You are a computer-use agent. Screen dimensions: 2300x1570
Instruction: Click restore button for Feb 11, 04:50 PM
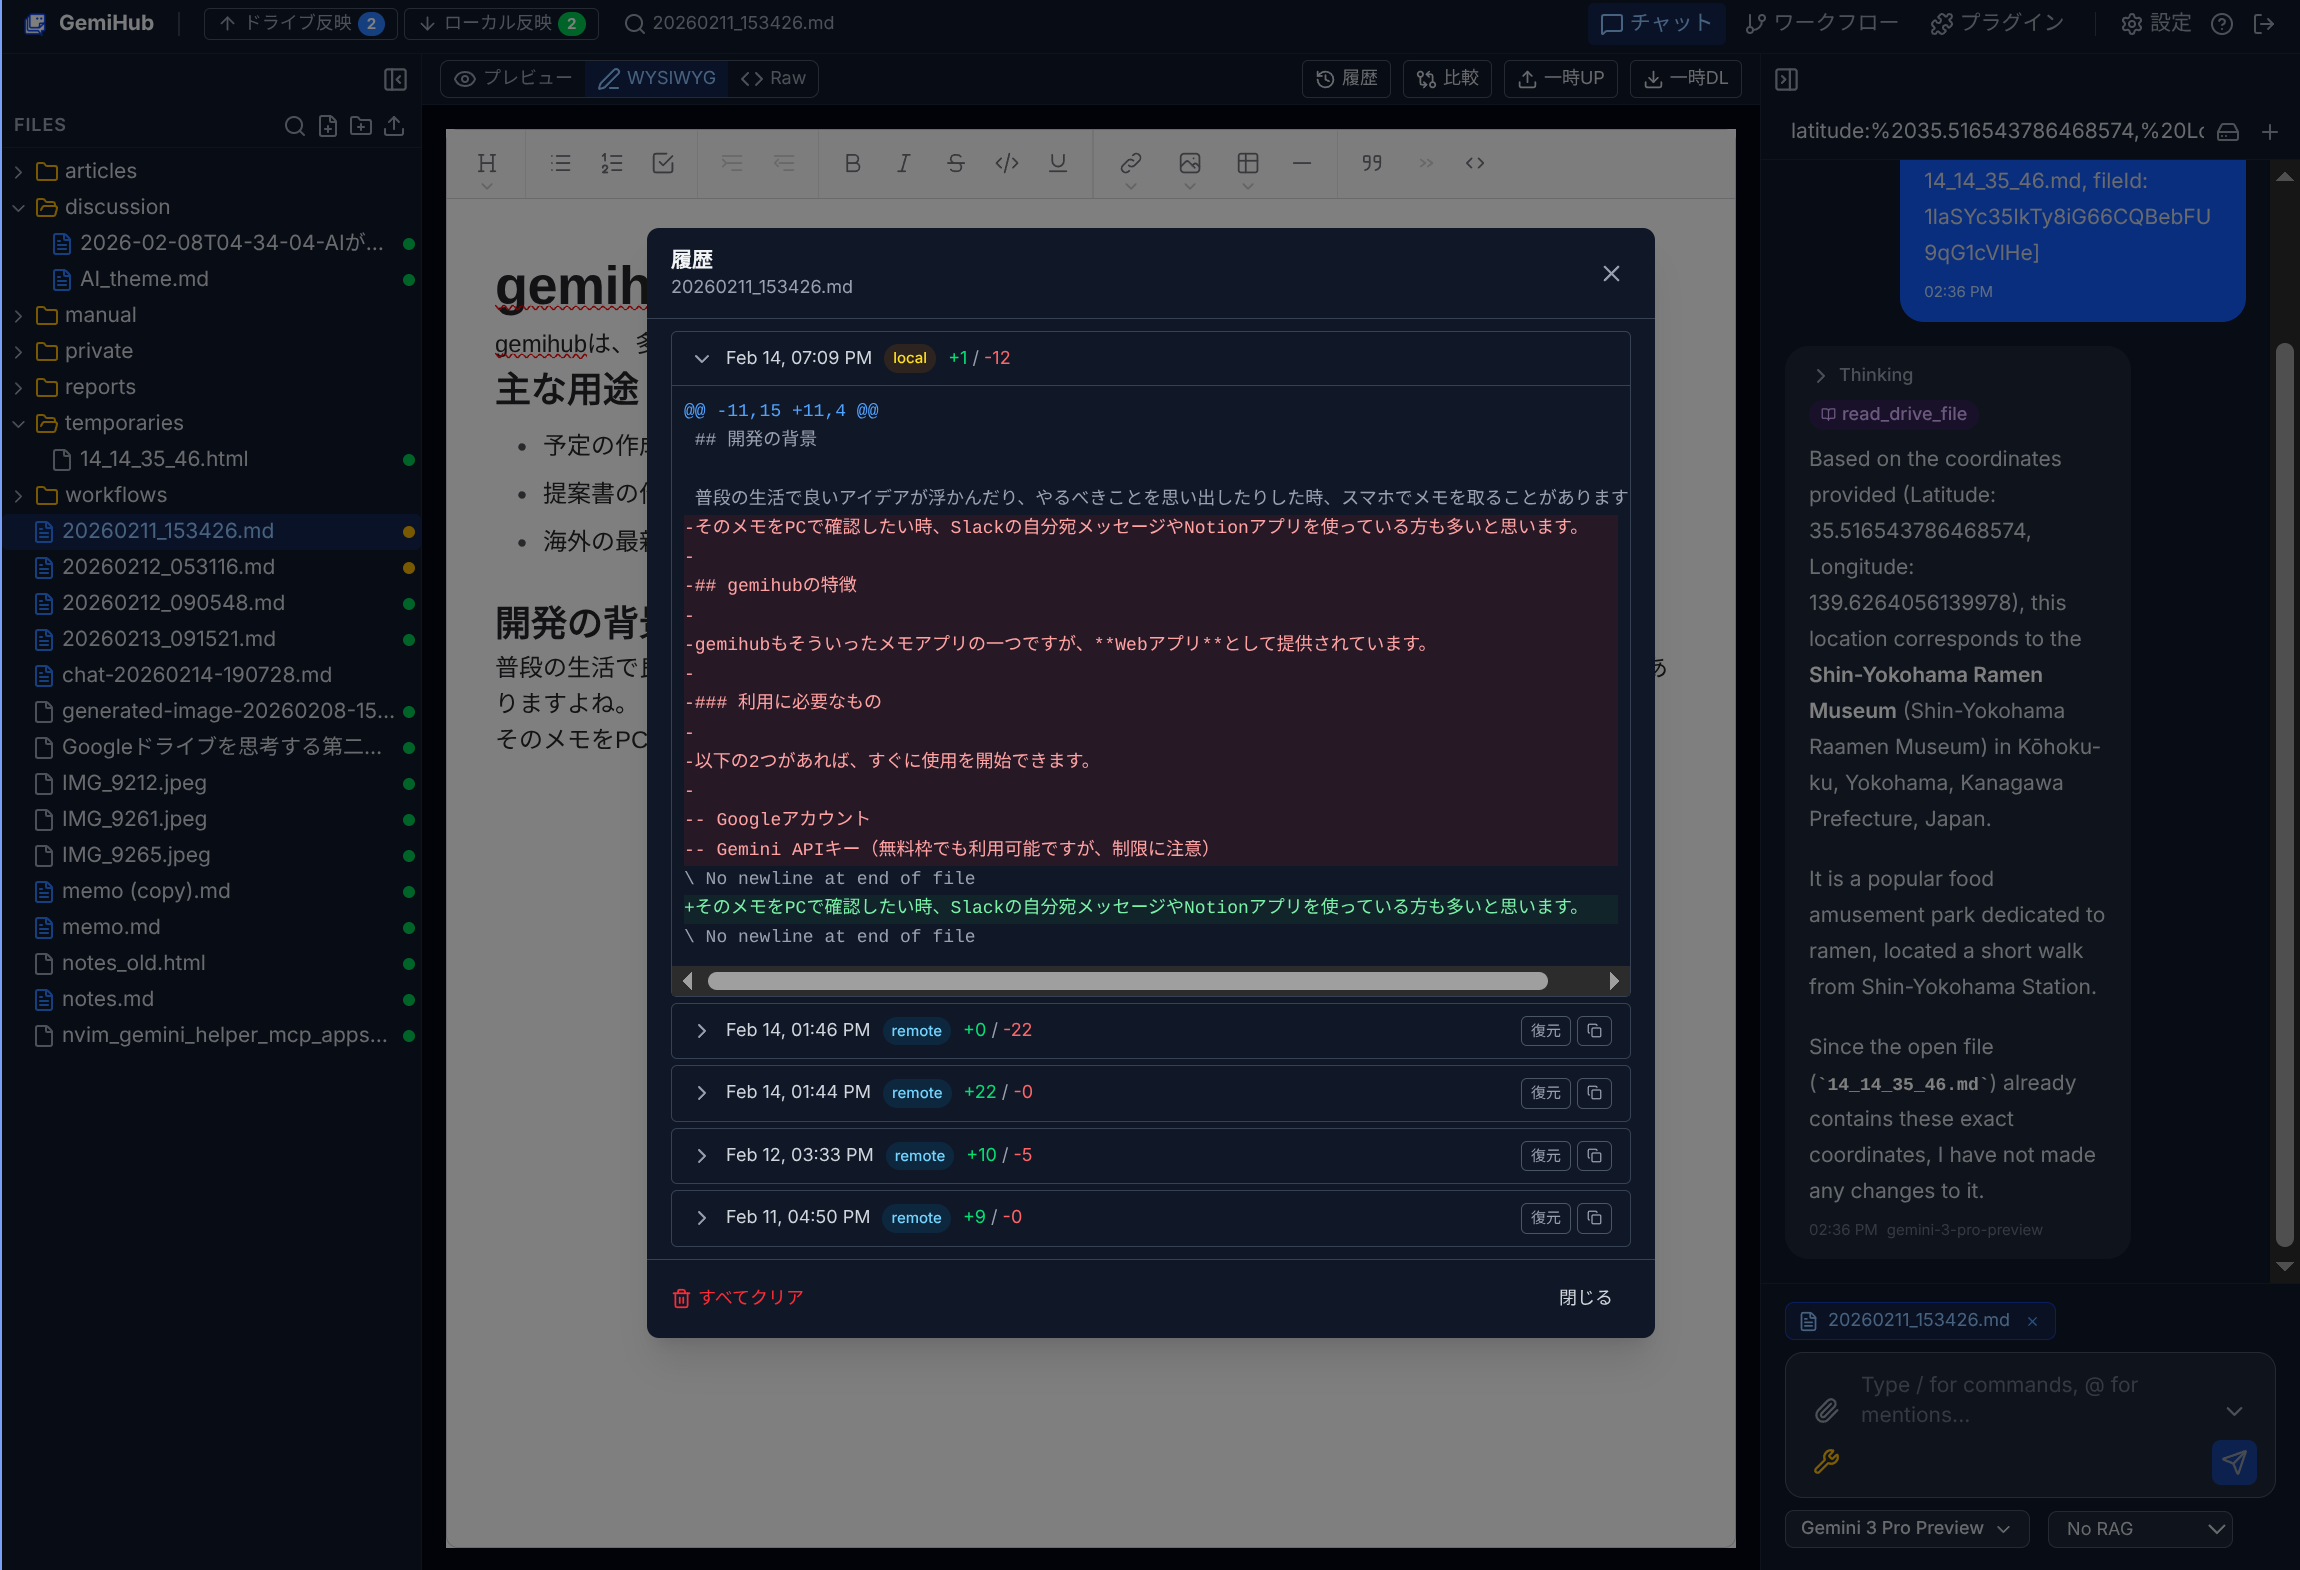click(1545, 1218)
